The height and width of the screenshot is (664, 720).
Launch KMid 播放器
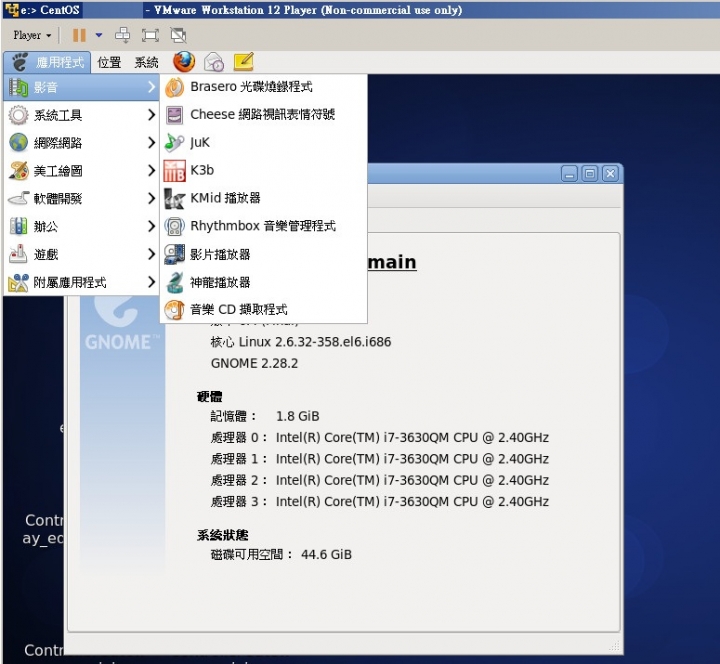pos(264,198)
